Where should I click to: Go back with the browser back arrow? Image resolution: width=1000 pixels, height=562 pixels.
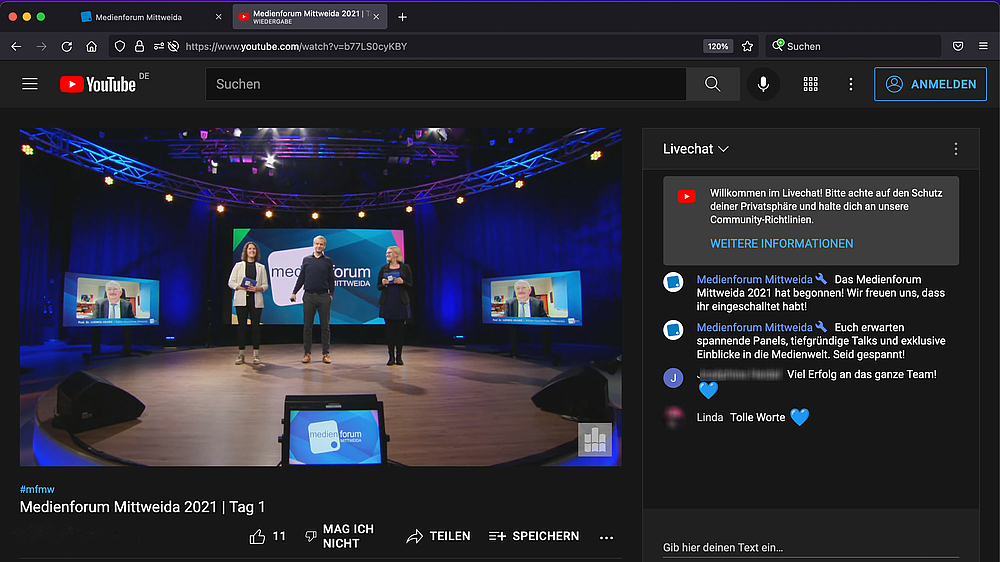pyautogui.click(x=17, y=47)
